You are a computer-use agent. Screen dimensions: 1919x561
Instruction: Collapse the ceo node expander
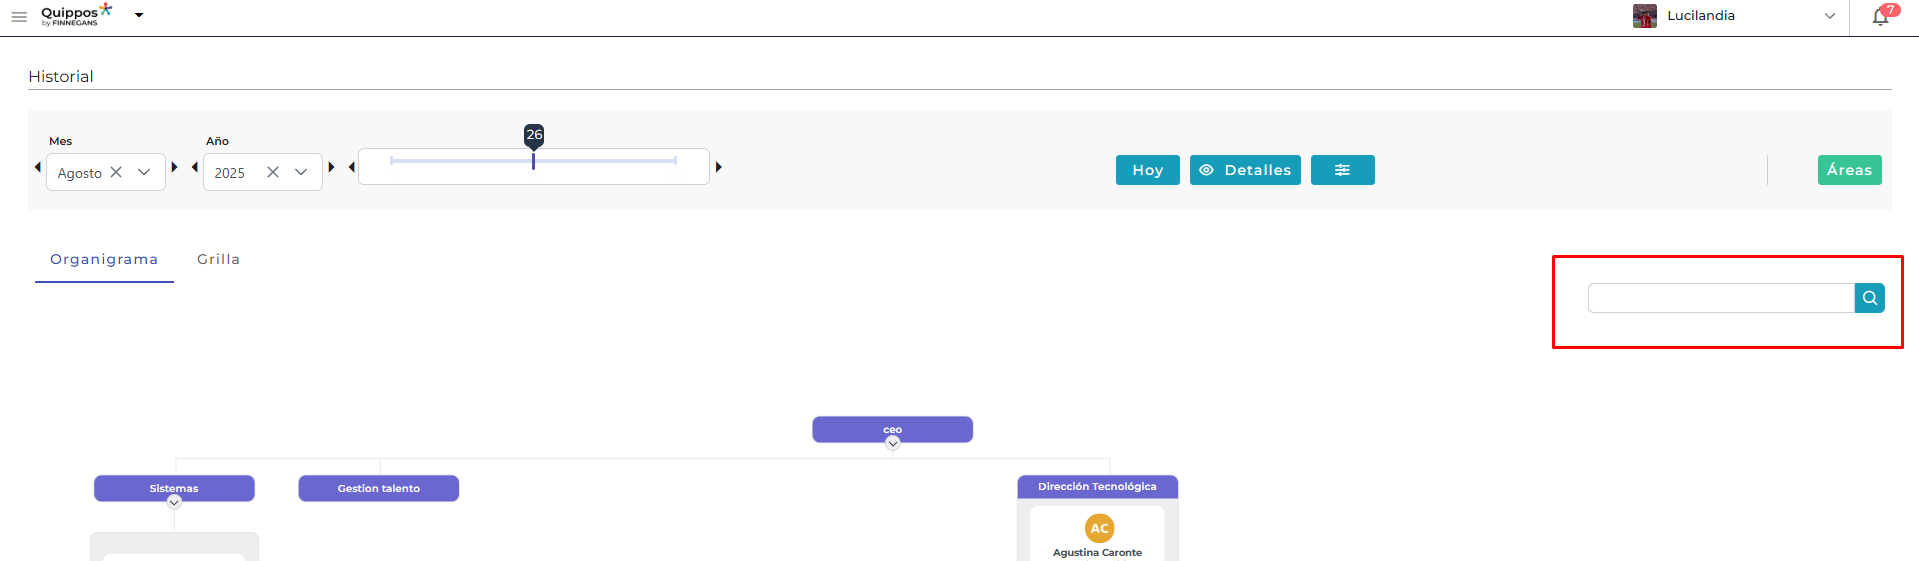point(893,443)
